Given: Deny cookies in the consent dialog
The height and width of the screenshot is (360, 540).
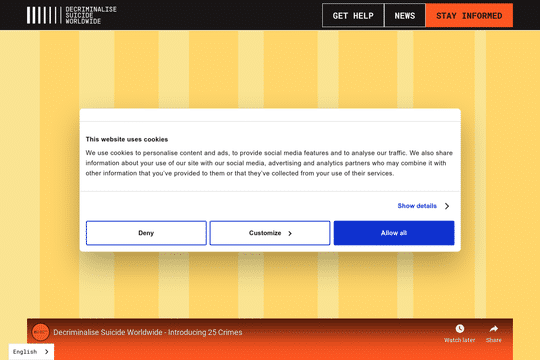Looking at the screenshot, I should (x=146, y=233).
